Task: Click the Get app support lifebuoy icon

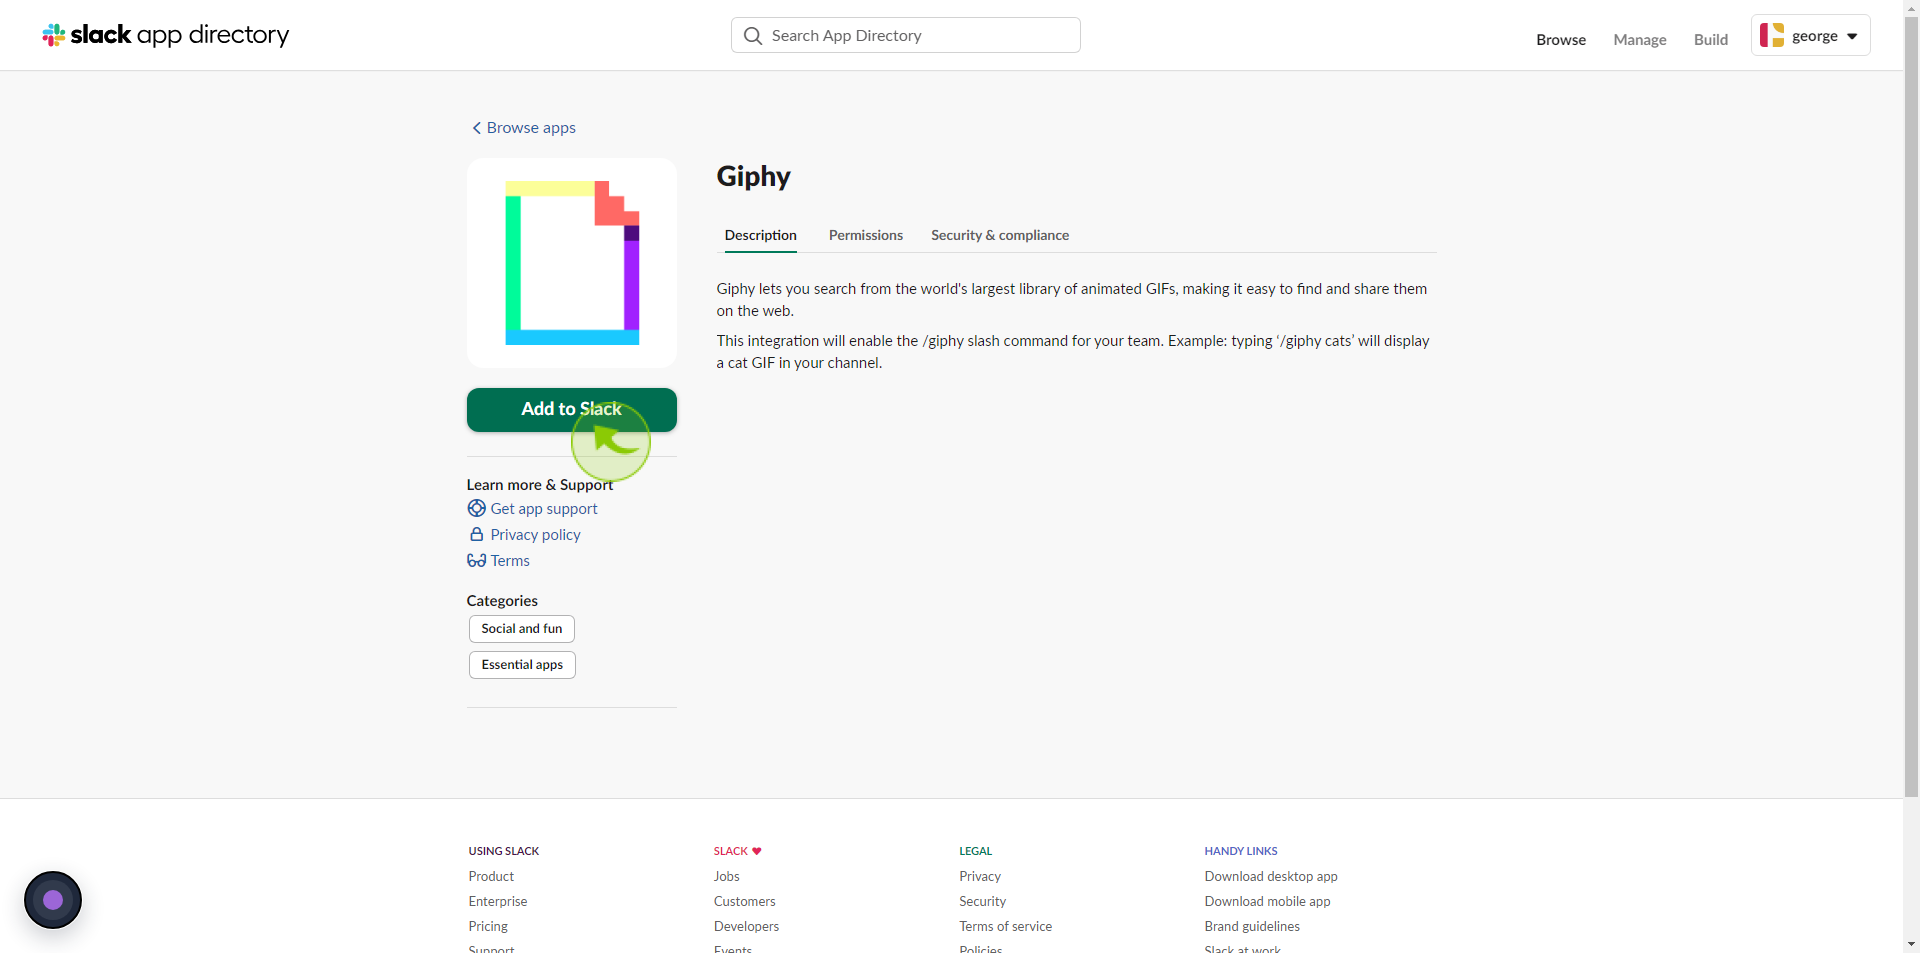Action: (x=477, y=508)
